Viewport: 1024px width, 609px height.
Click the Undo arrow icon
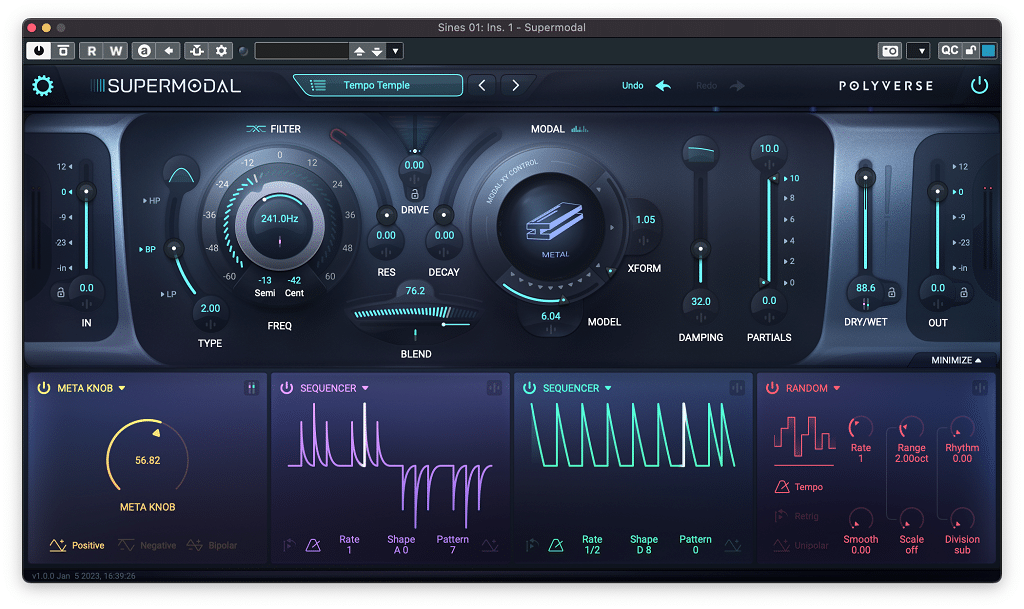click(x=664, y=86)
